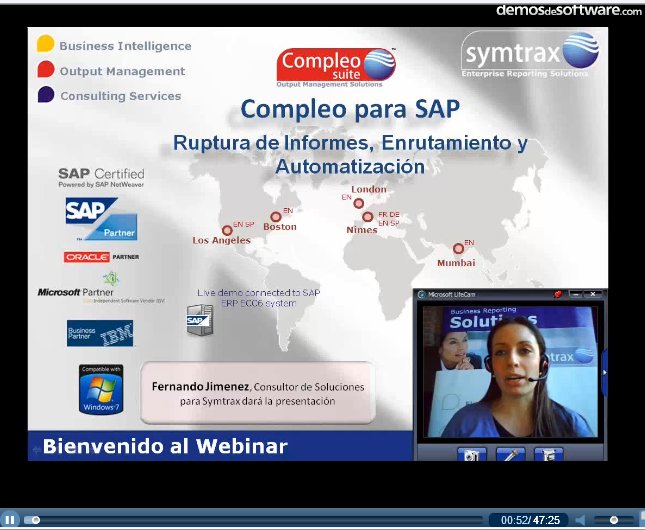This screenshot has width=645, height=530.
Task: Click the London location marker
Action: coord(359,203)
